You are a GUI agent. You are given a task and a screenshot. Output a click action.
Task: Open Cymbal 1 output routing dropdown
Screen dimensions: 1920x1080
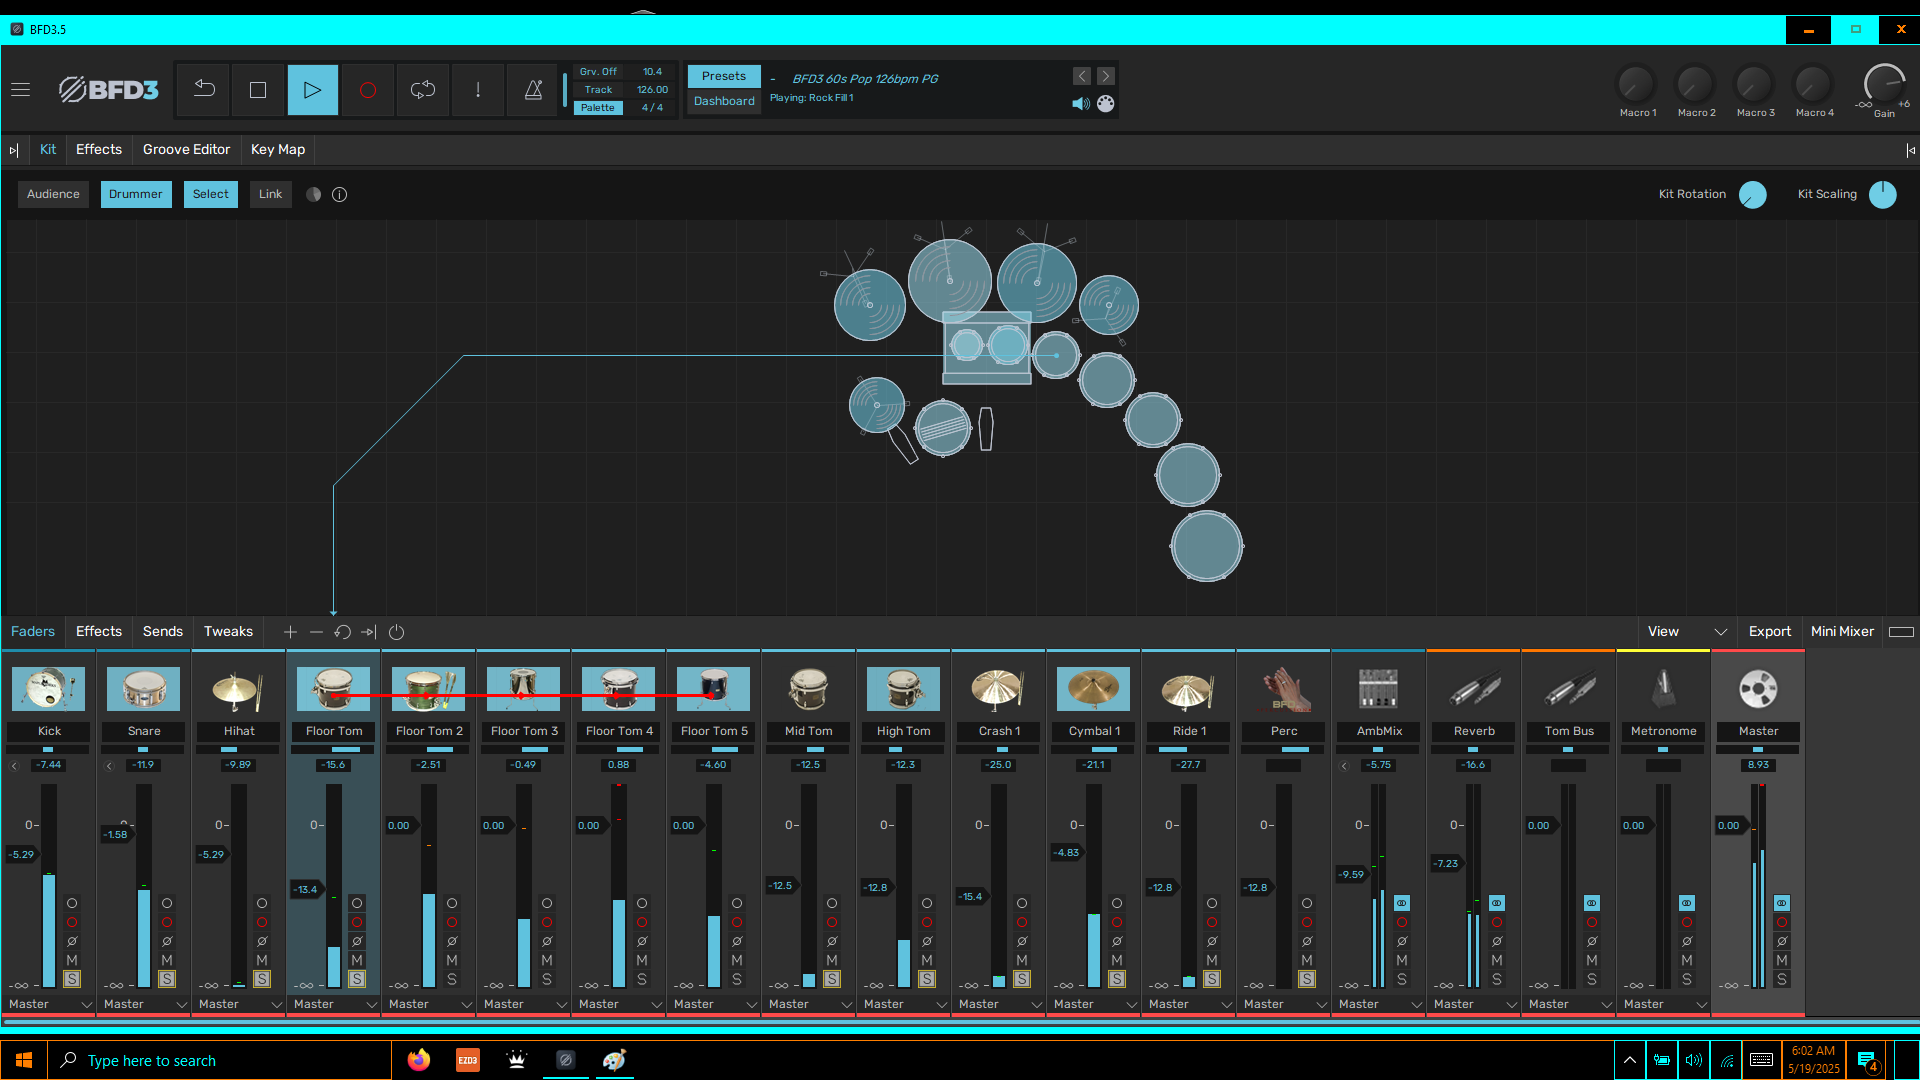coord(1094,1004)
